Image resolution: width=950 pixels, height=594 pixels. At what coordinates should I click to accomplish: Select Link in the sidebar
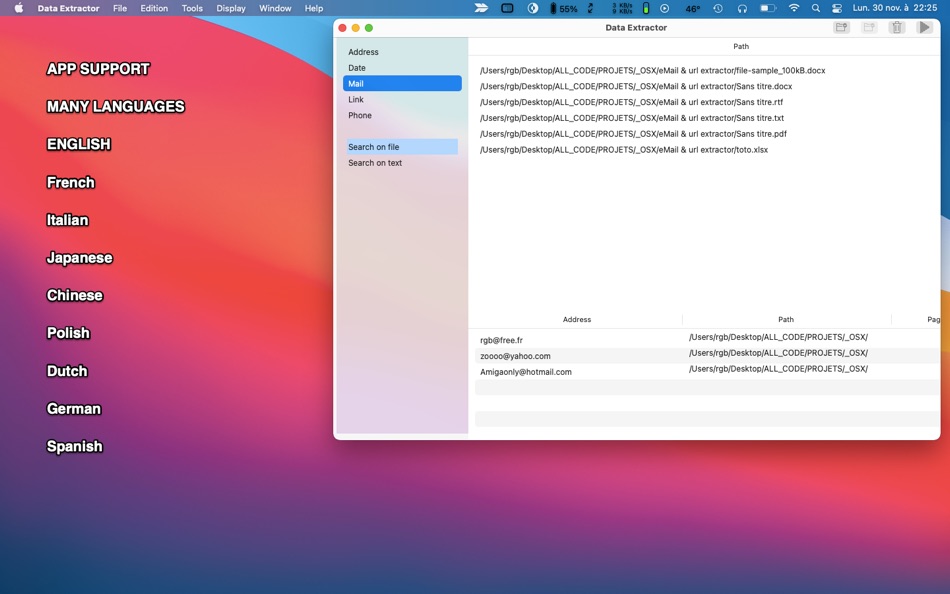coord(402,99)
